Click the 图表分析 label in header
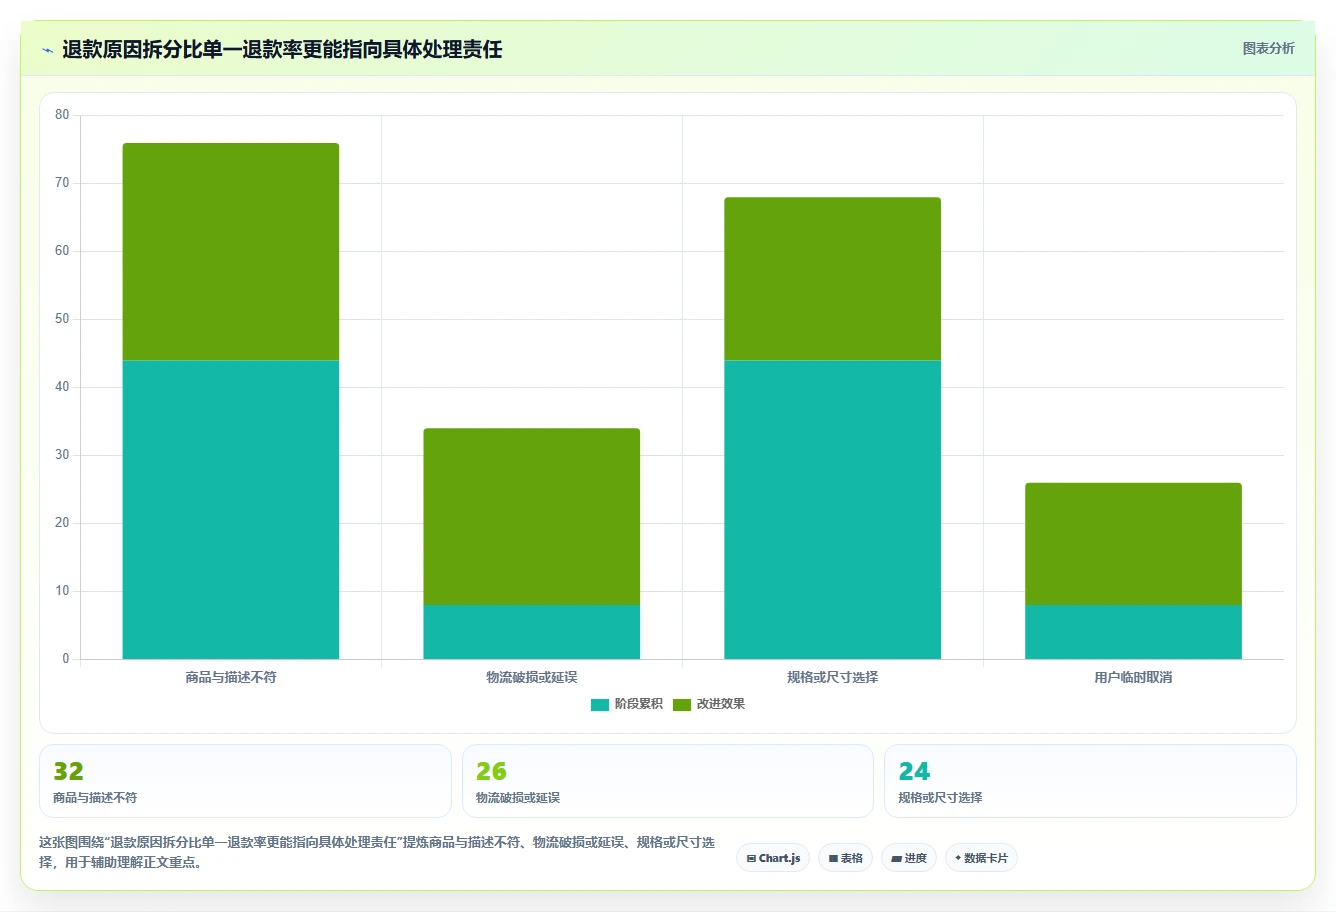 1268,48
